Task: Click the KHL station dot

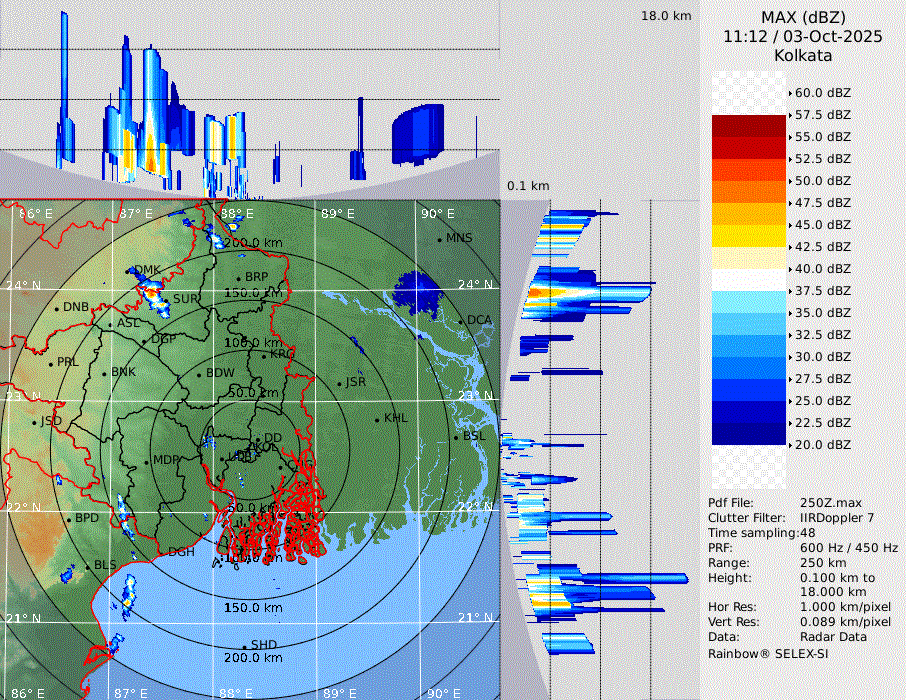Action: (x=377, y=419)
